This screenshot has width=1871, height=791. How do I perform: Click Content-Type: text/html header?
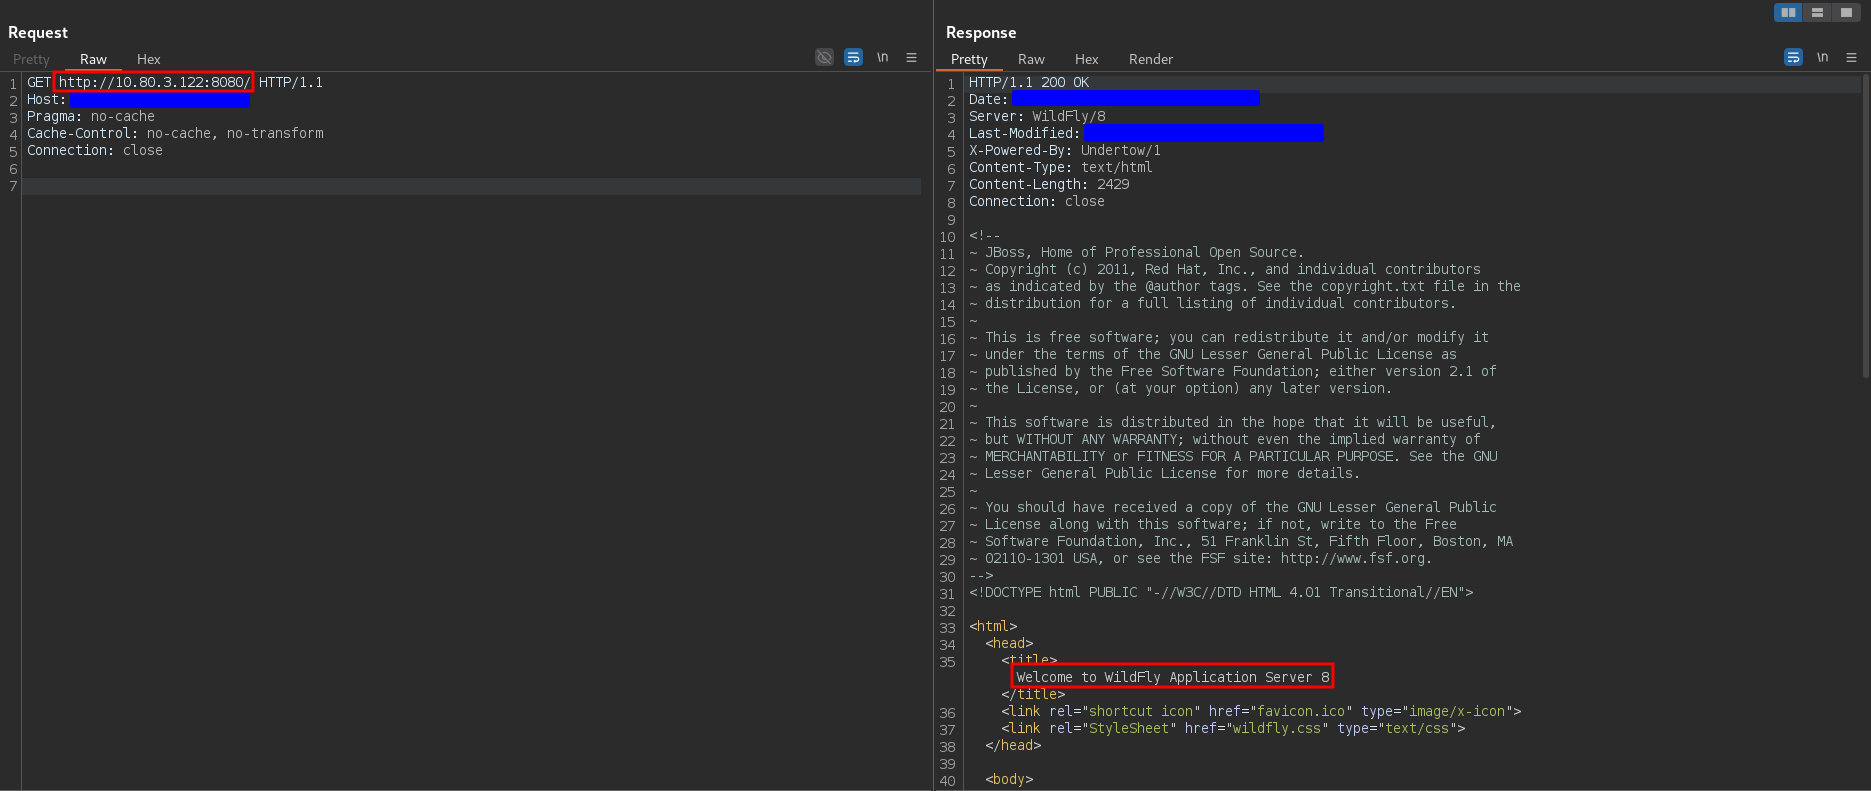coord(1061,167)
